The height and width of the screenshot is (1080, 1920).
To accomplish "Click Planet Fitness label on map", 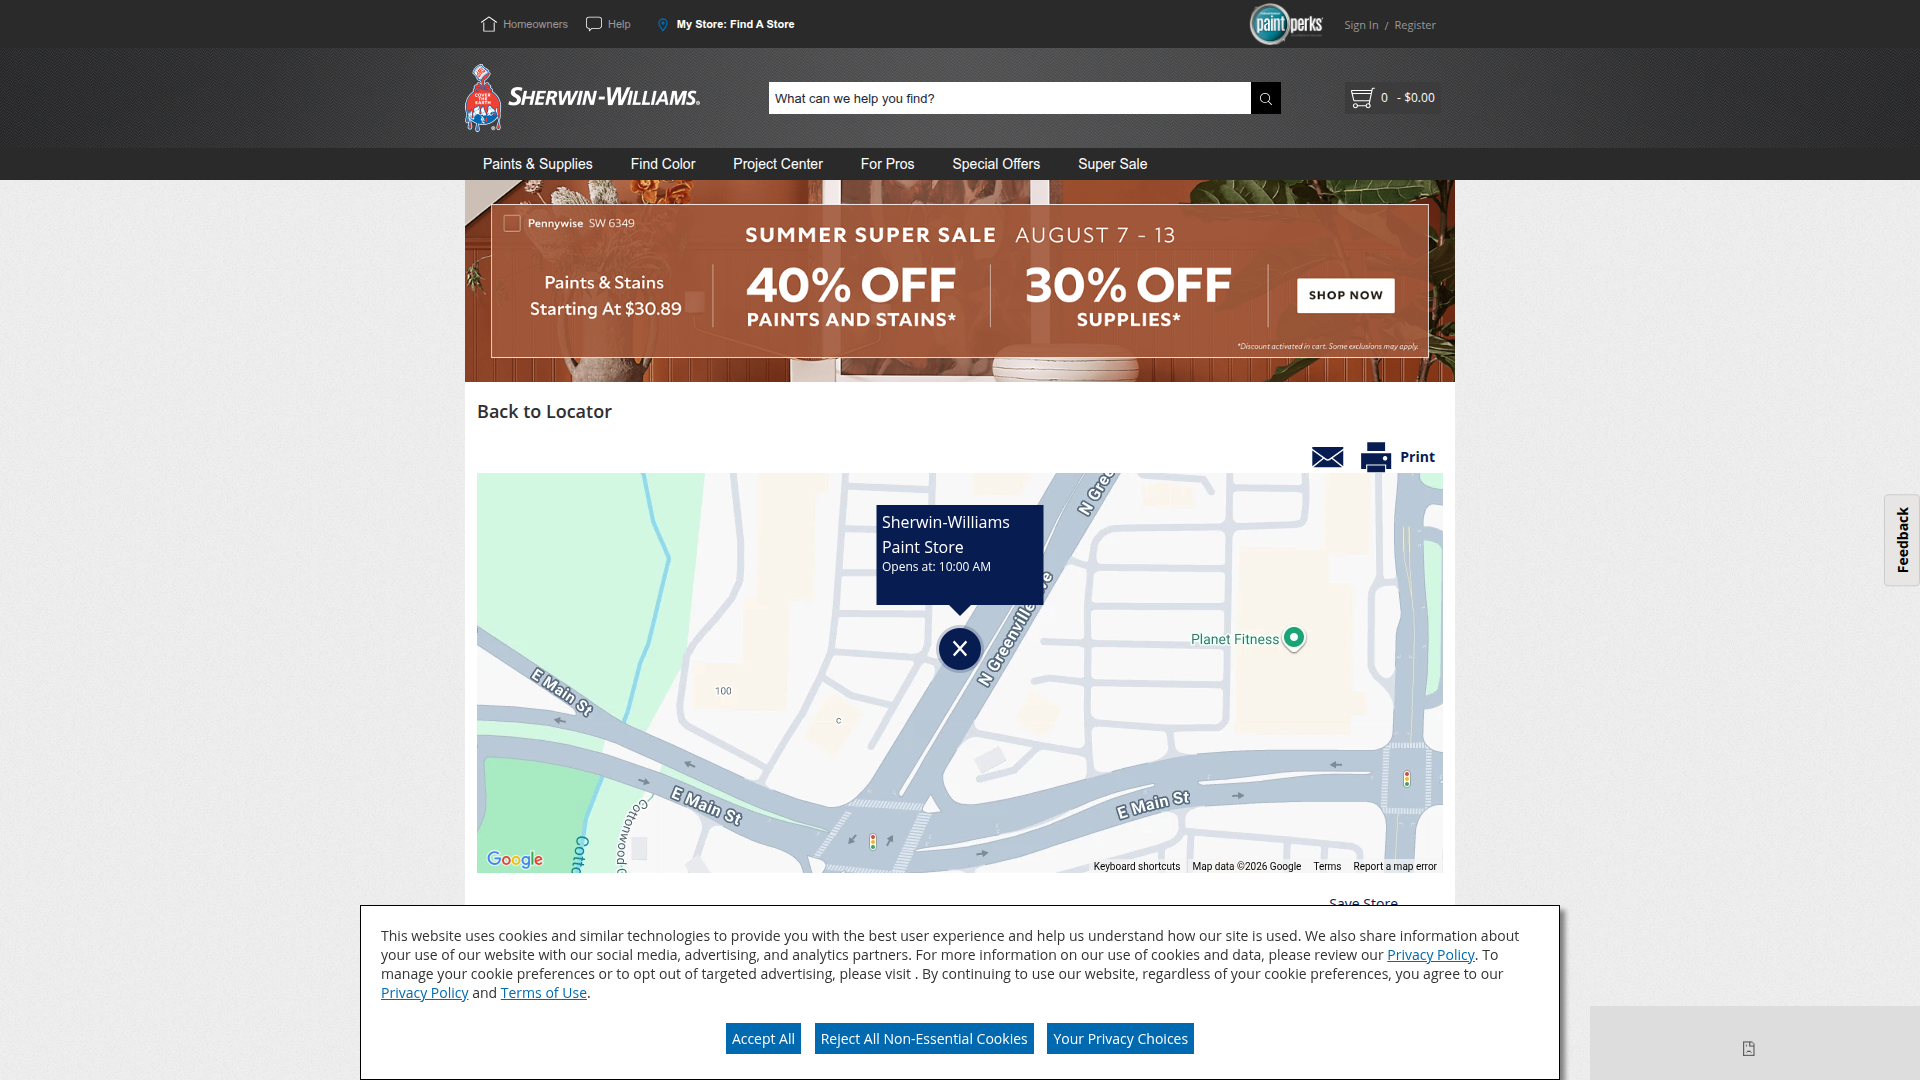I will tap(1235, 639).
